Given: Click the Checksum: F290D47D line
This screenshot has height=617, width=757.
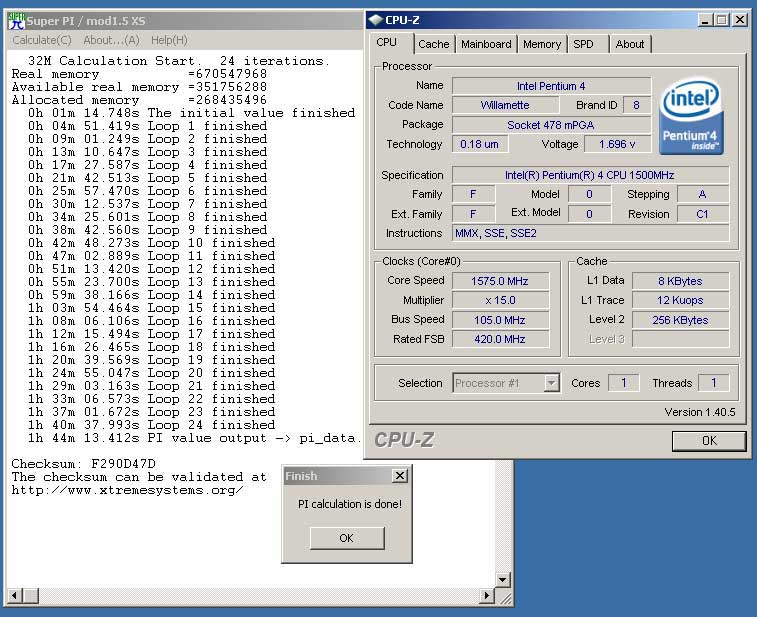Looking at the screenshot, I should [x=84, y=464].
